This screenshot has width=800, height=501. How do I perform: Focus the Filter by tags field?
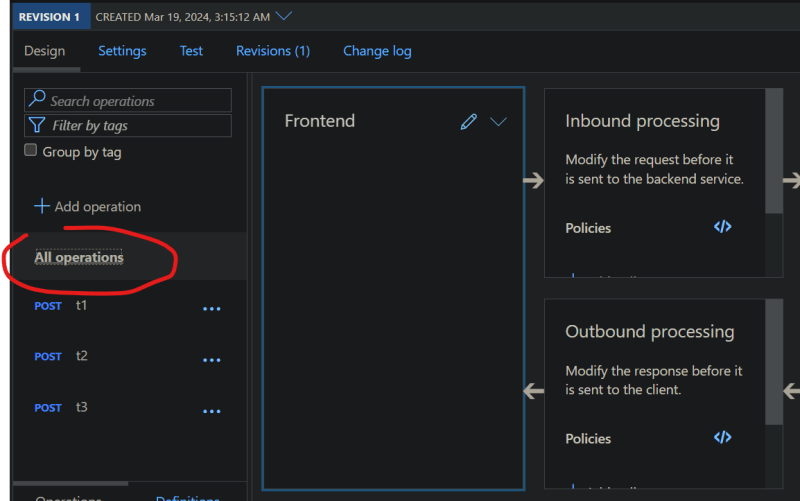coord(128,126)
